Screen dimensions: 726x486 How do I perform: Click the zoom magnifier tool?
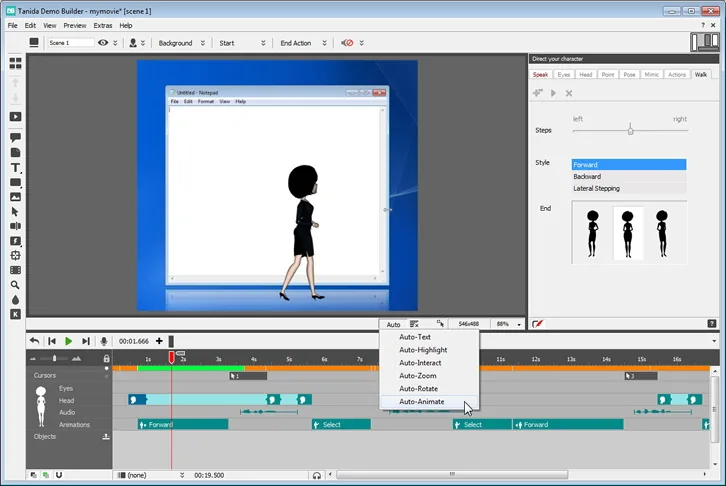(x=15, y=285)
